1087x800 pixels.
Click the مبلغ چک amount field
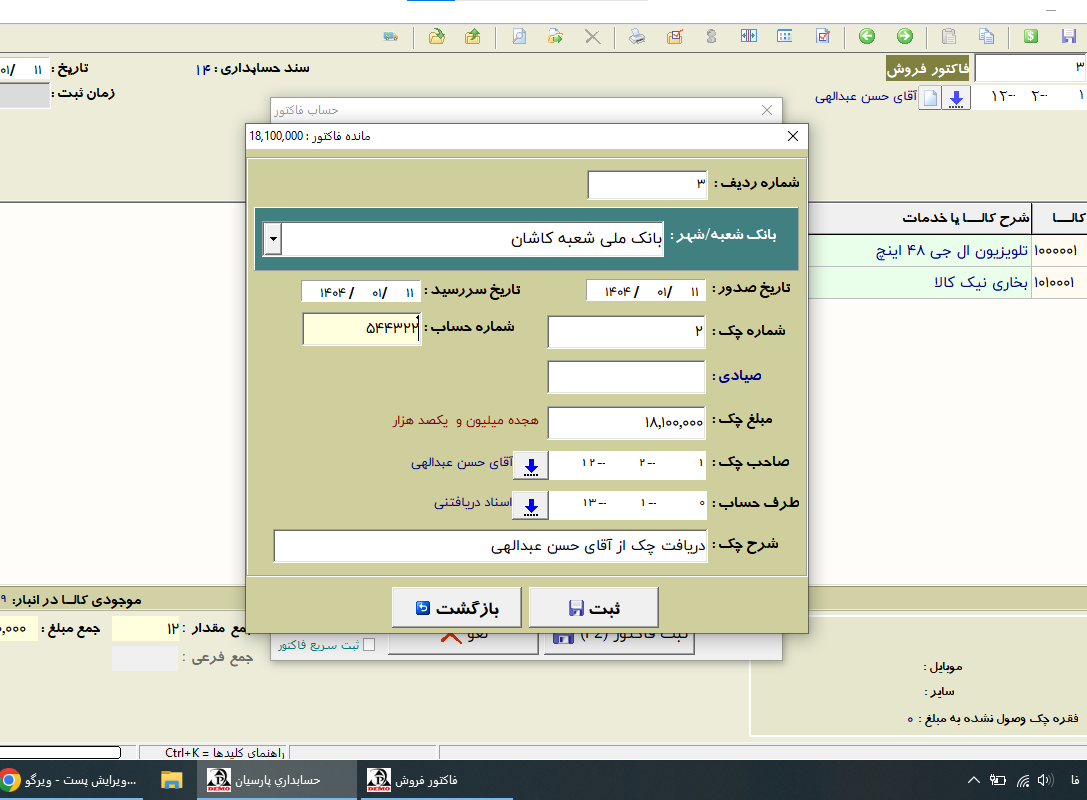tap(626, 422)
